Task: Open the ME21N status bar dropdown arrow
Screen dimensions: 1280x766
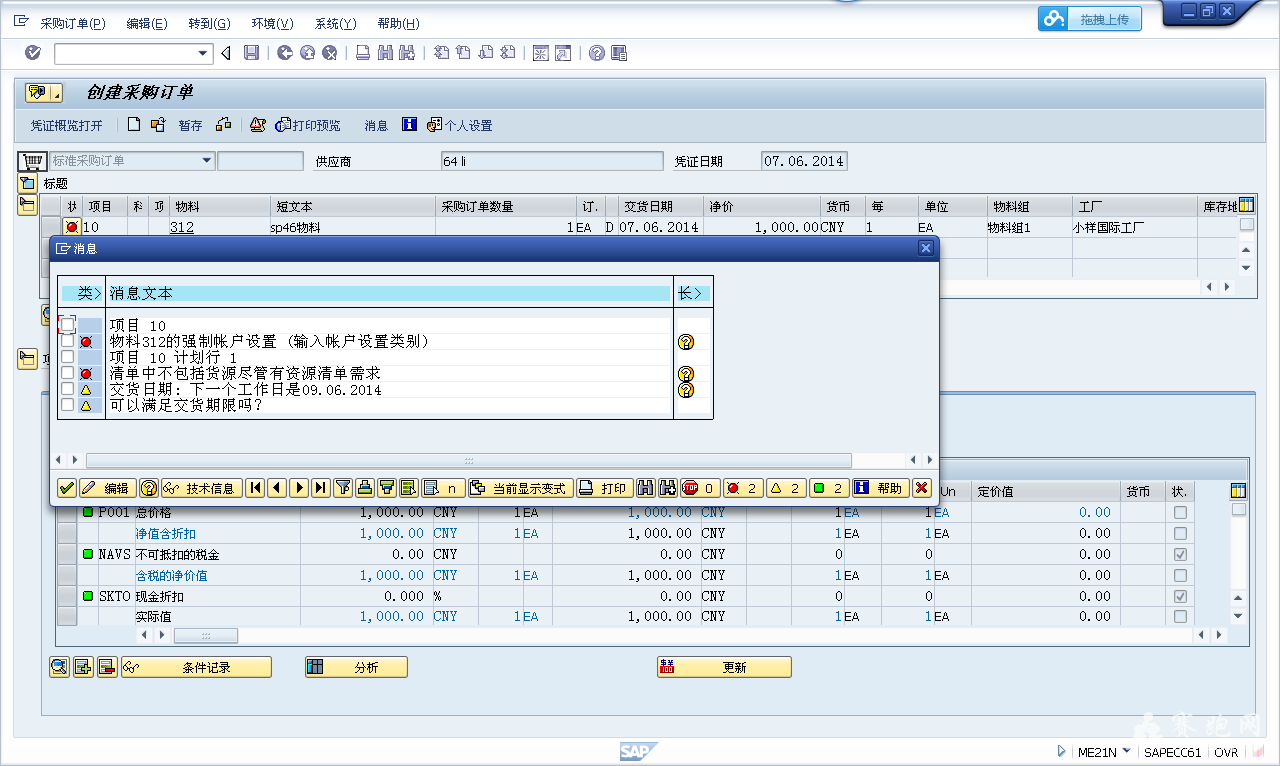Action: (1127, 751)
